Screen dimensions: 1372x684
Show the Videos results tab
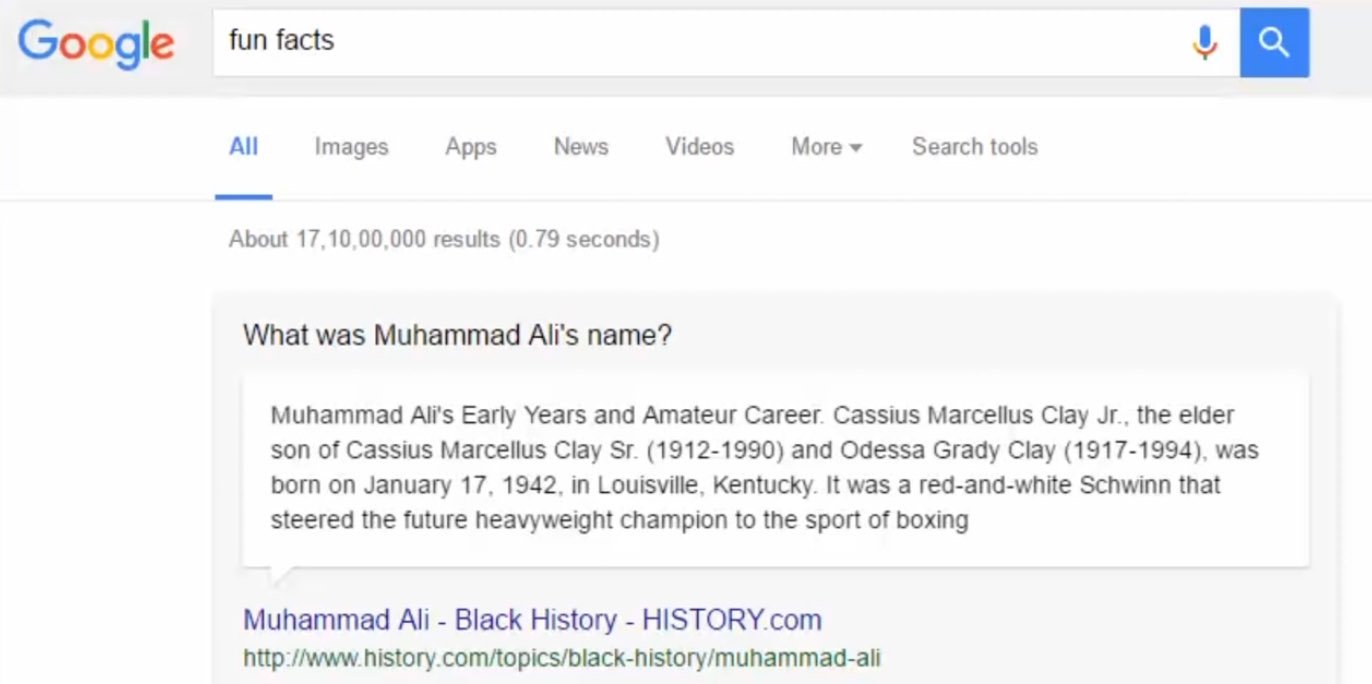click(700, 147)
